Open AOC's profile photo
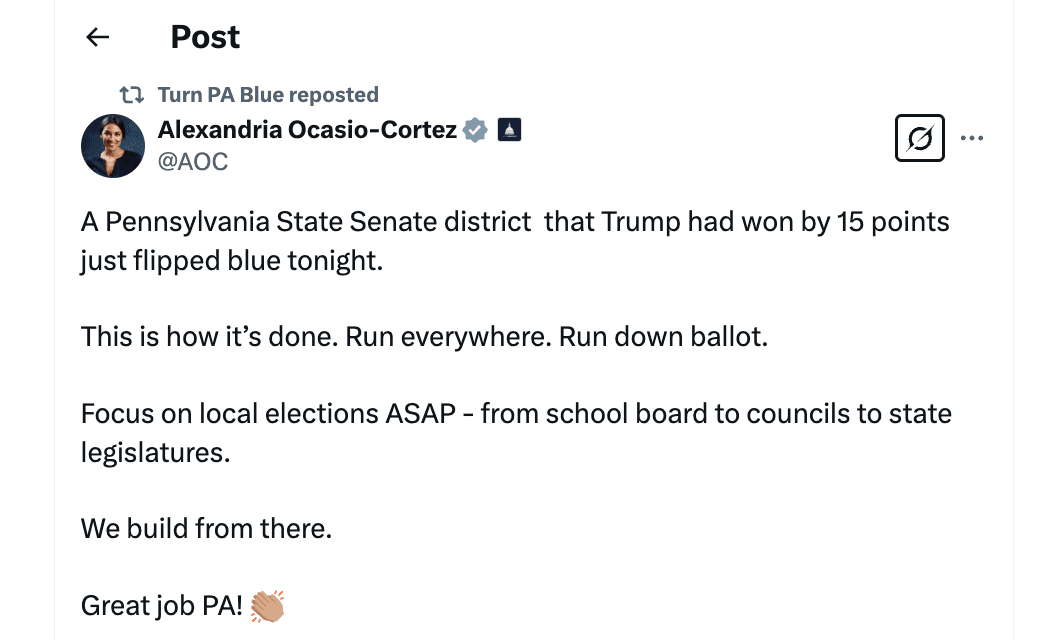1060x640 pixels. pyautogui.click(x=112, y=145)
